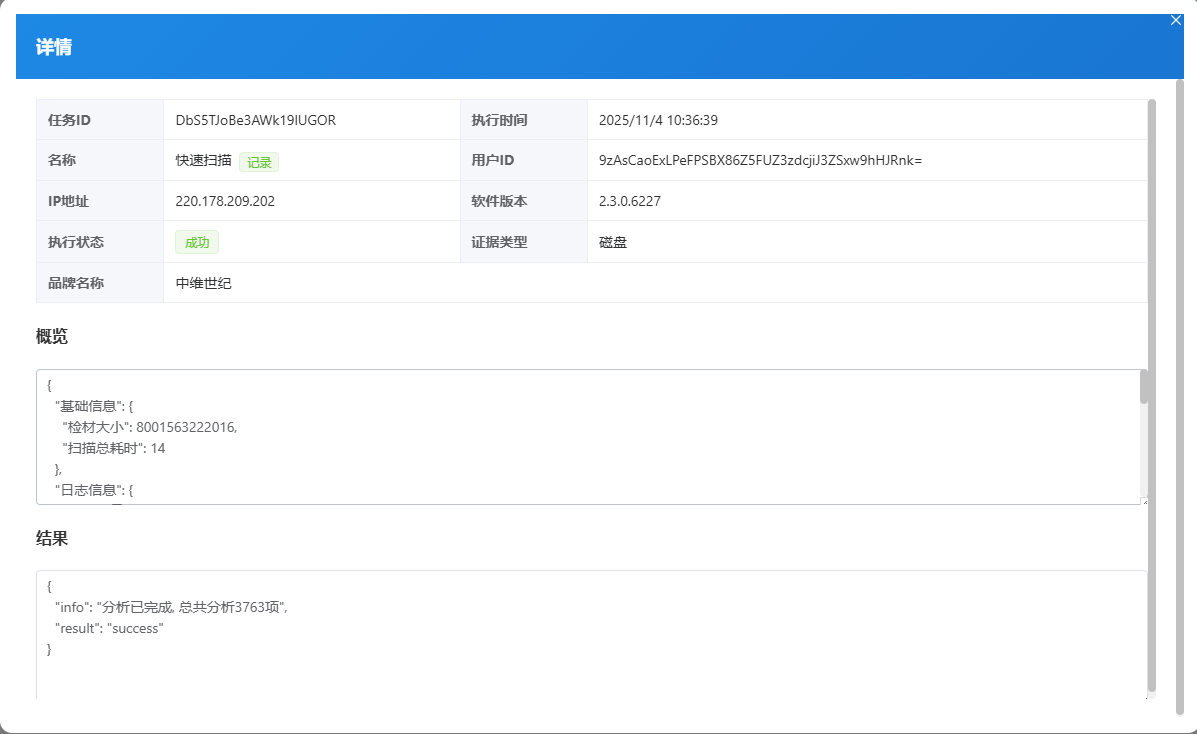Grab the 概览 text area resize handle
Screen dimensions: 1197x734
coord(1144,500)
